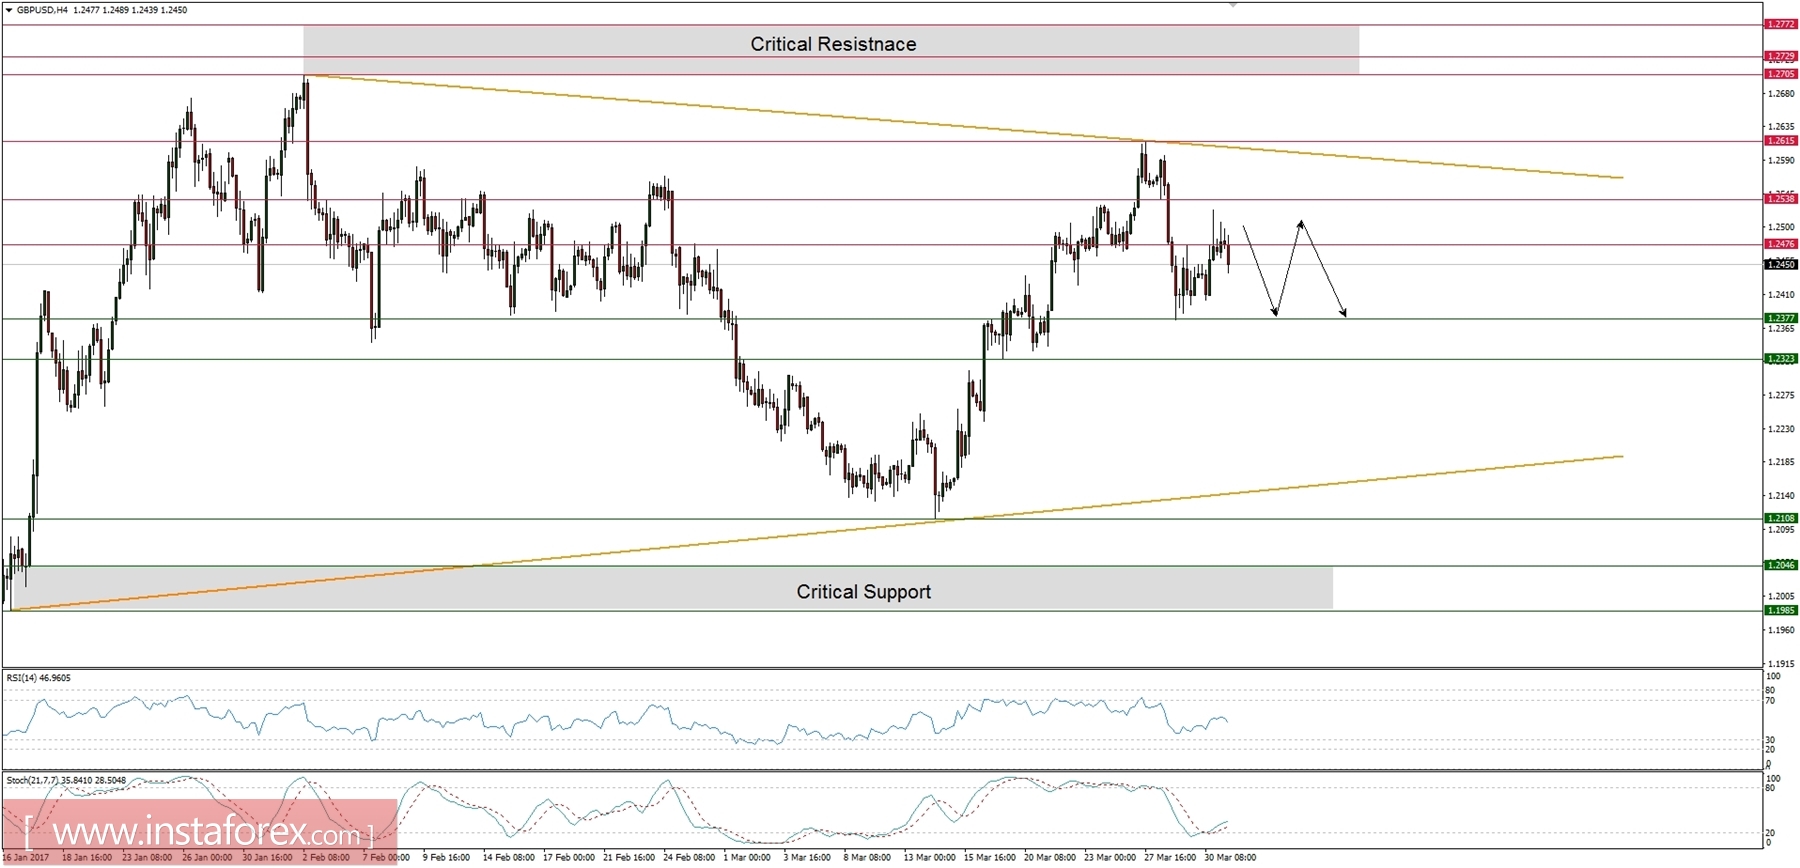Click the 1.2275 value on price scale
The height and width of the screenshot is (868, 1800).
[x=1781, y=395]
